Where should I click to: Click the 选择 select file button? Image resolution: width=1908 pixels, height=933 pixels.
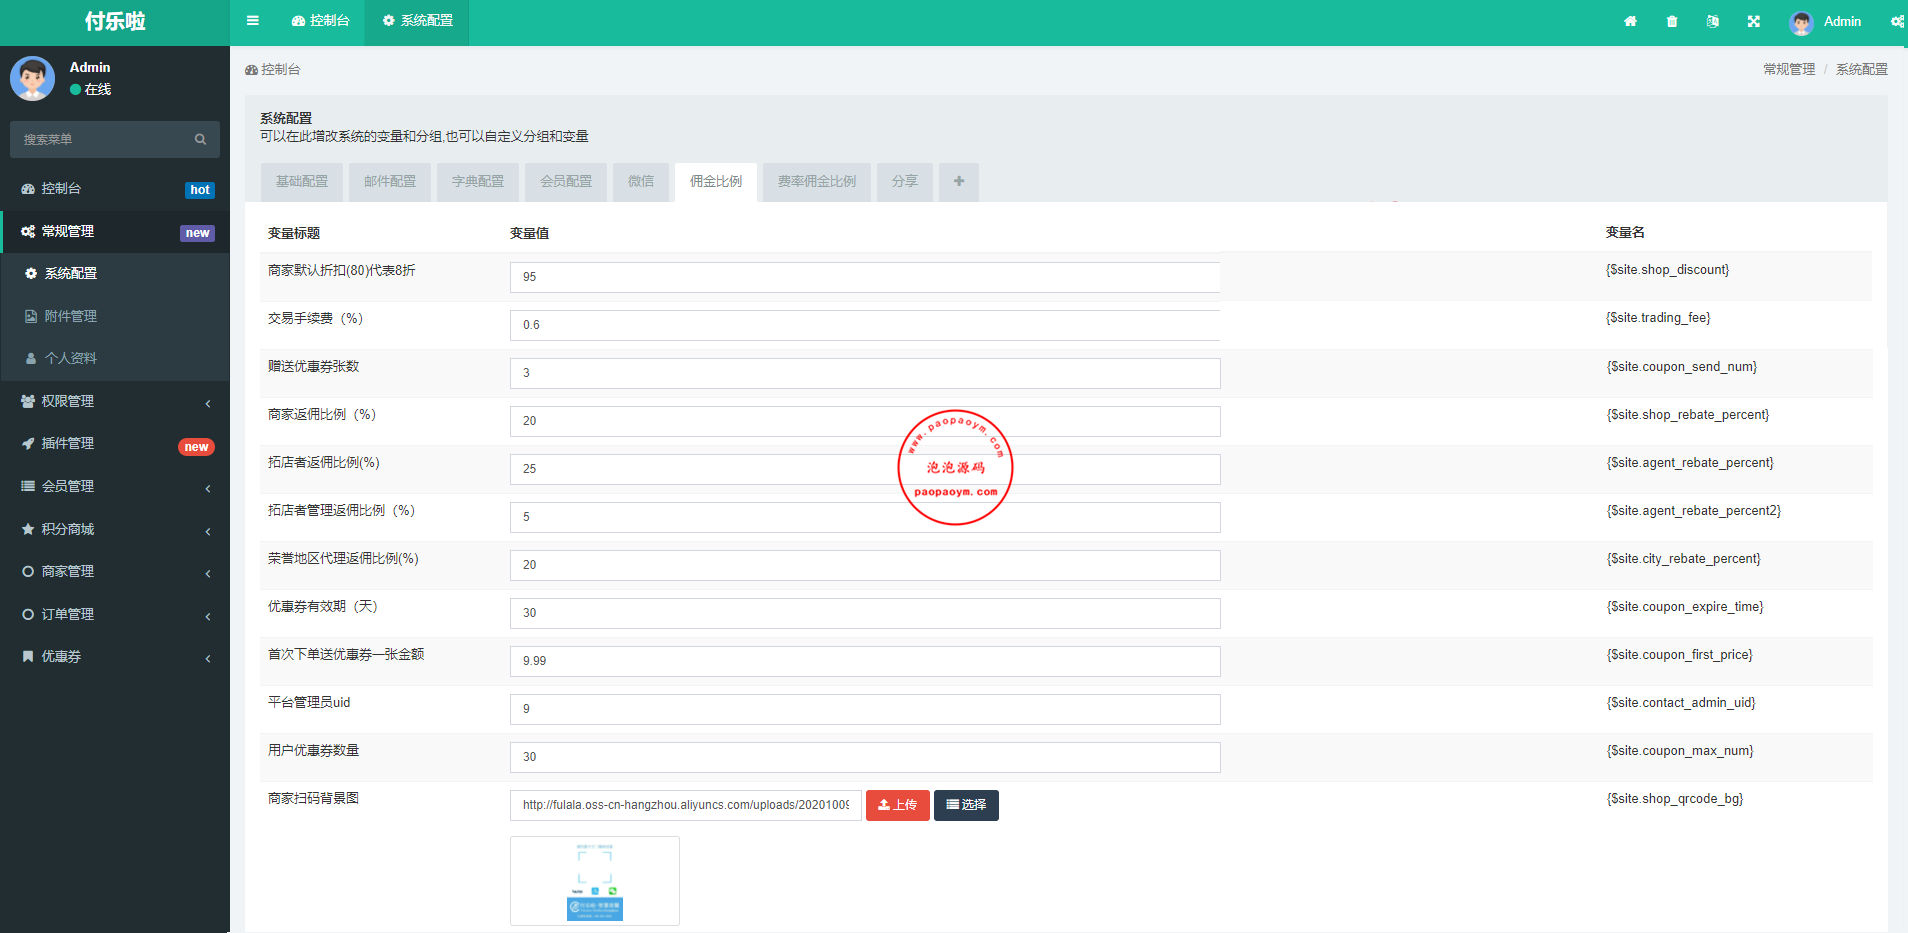(966, 805)
